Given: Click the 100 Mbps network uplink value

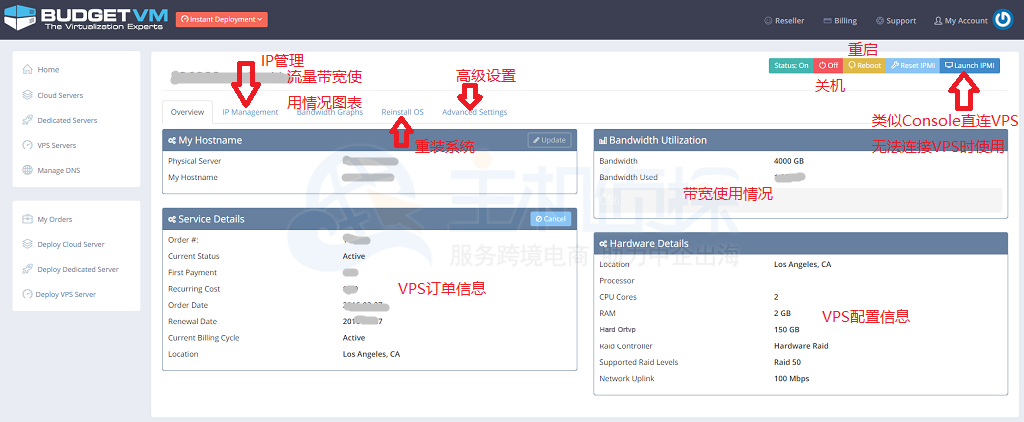Looking at the screenshot, I should click(792, 379).
